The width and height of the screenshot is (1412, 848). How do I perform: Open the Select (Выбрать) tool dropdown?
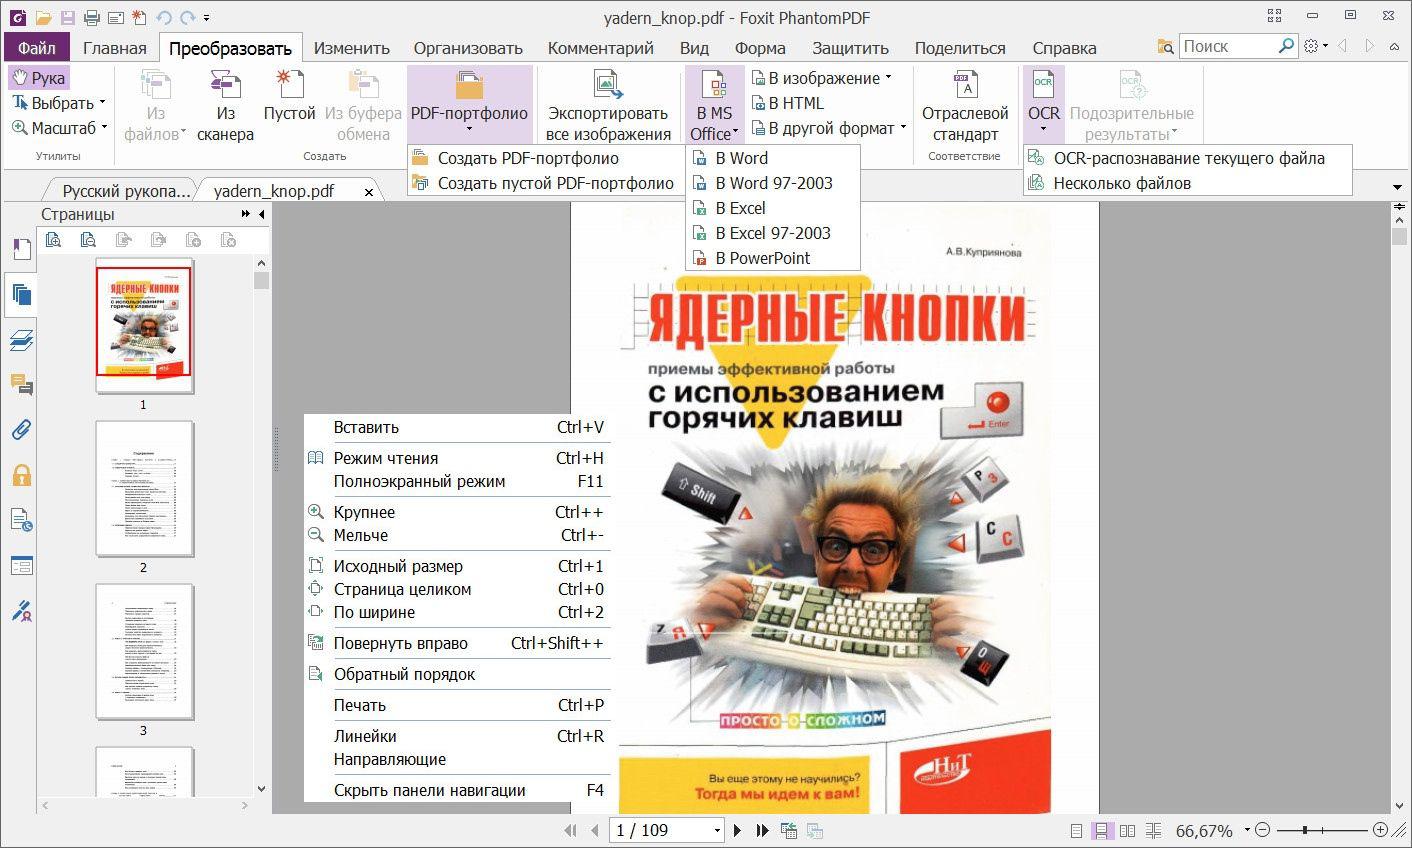pyautogui.click(x=102, y=103)
